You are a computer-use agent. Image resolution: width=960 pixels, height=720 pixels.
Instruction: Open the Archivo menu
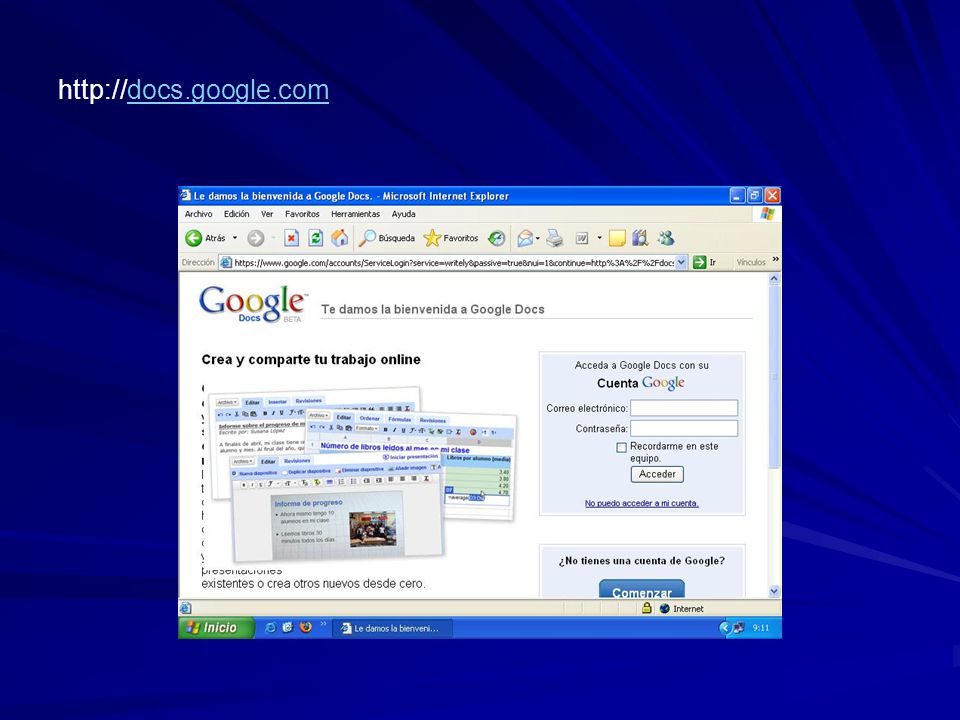(x=198, y=214)
